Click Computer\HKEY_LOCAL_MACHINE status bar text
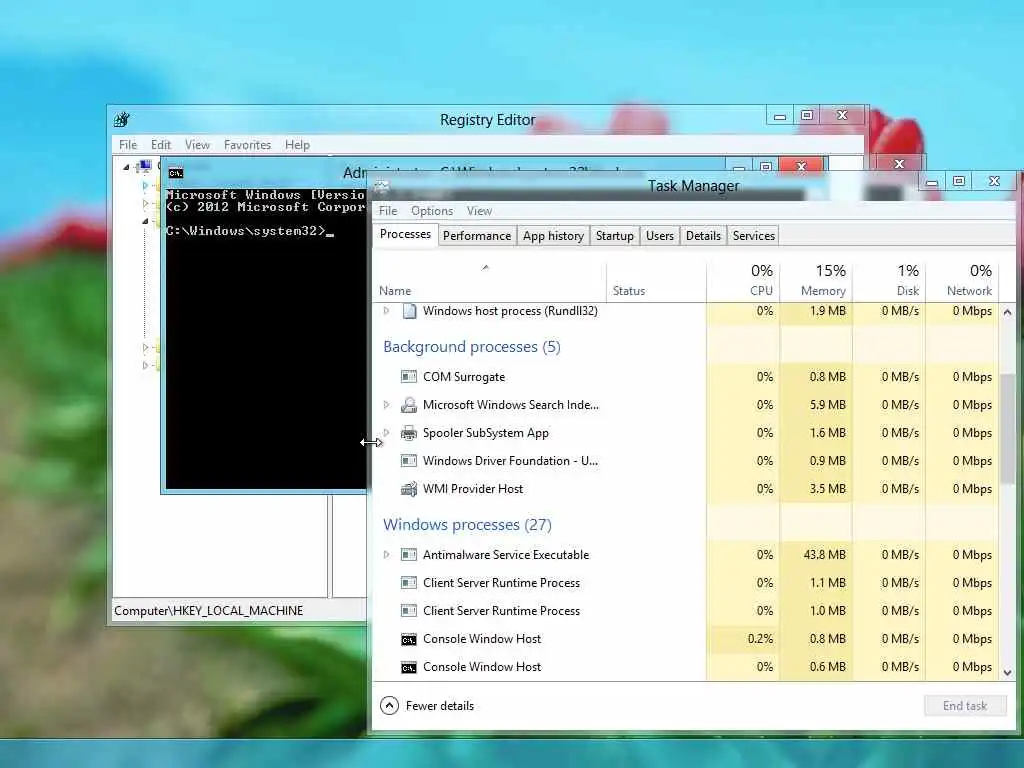Image resolution: width=1024 pixels, height=768 pixels. (x=208, y=611)
